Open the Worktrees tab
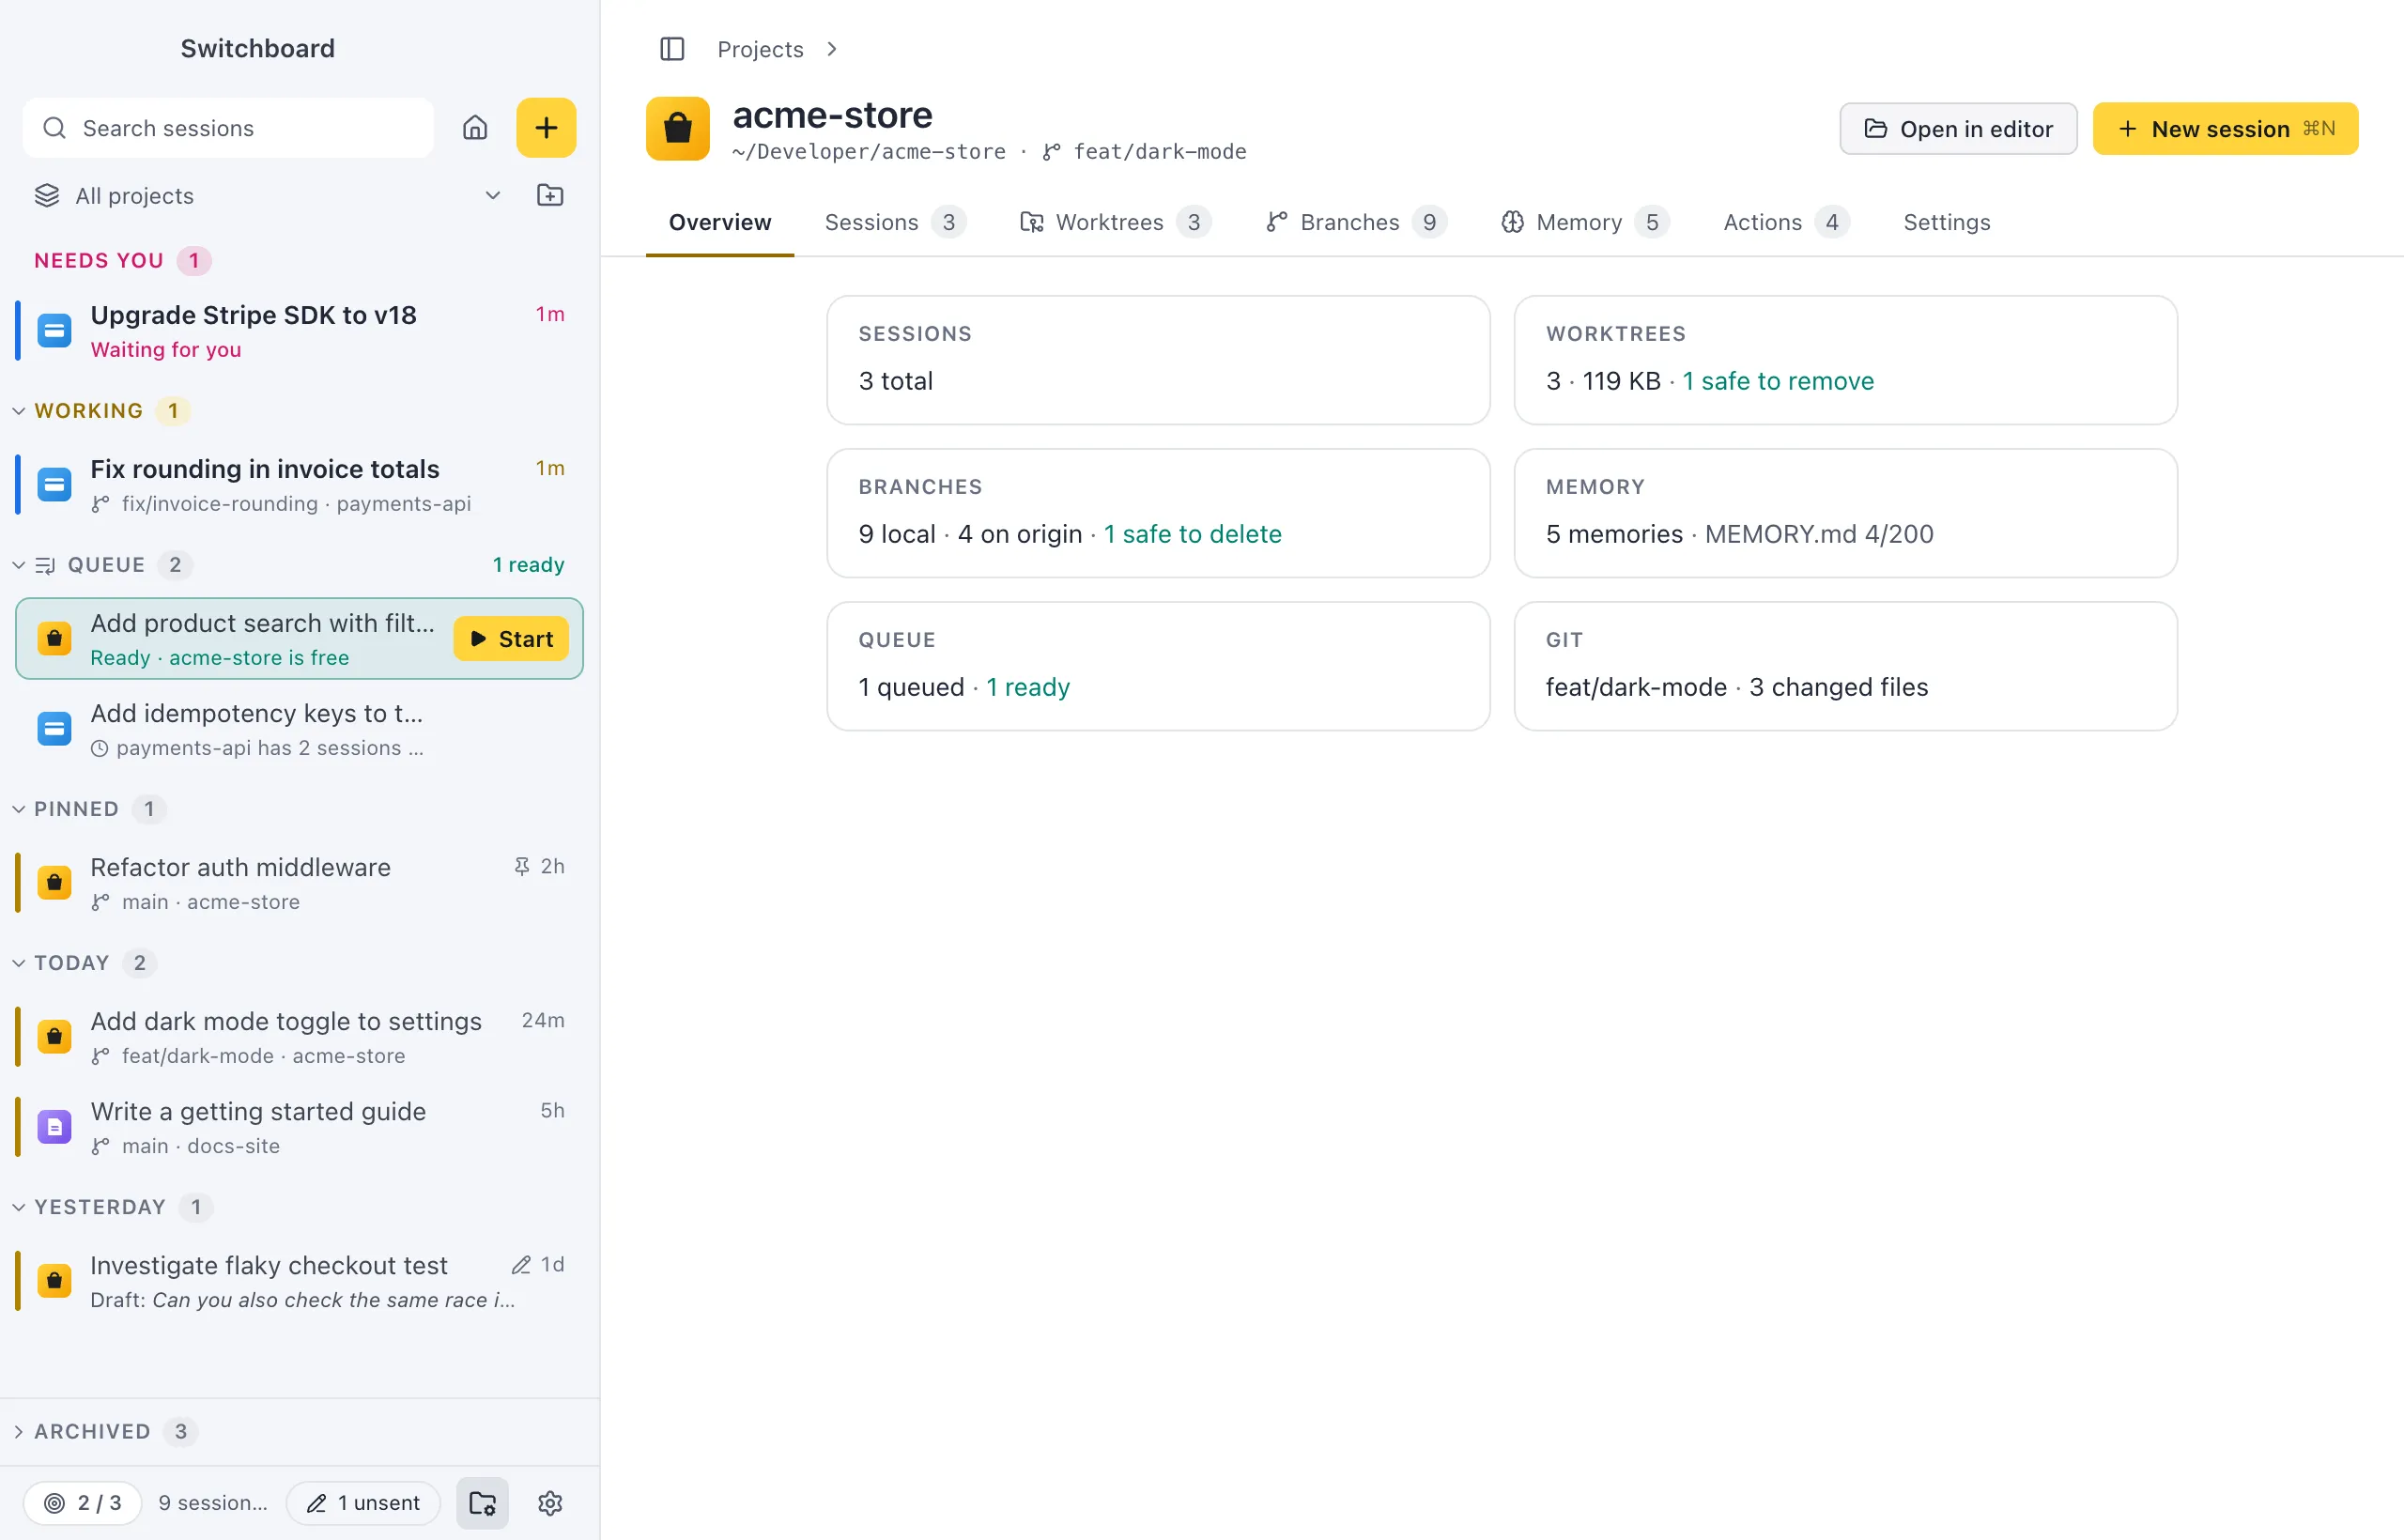 coord(1115,222)
